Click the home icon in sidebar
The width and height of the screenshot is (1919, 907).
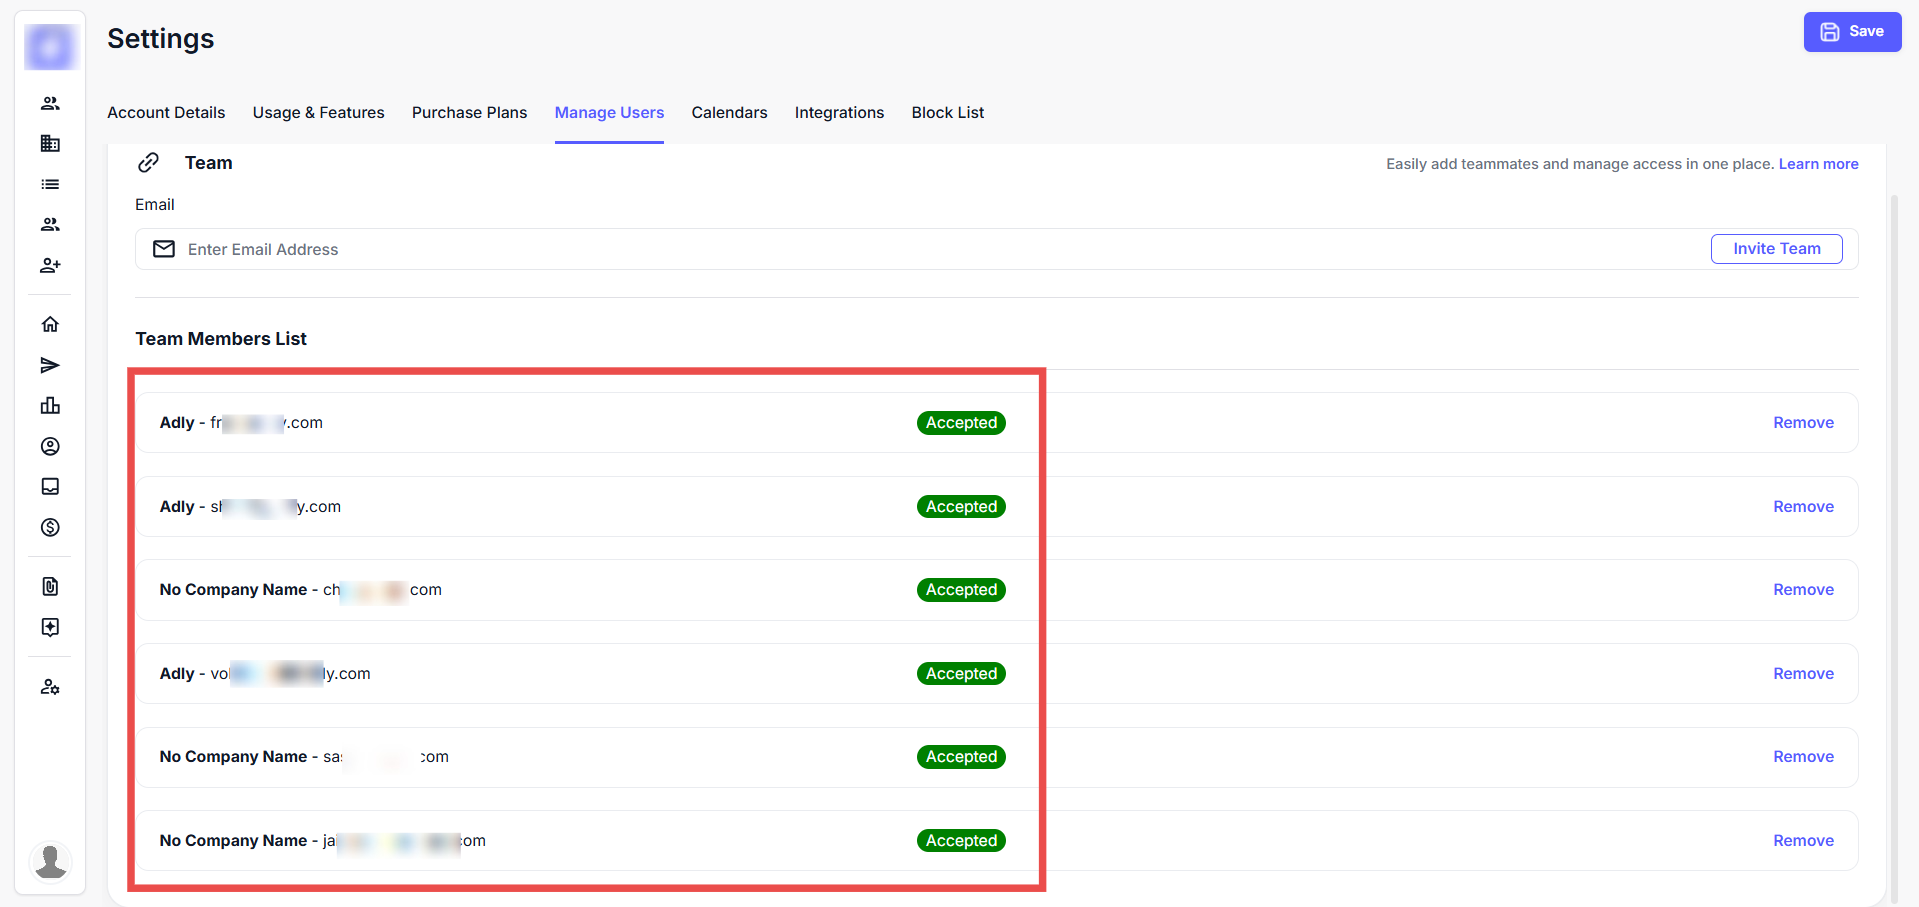coord(50,324)
